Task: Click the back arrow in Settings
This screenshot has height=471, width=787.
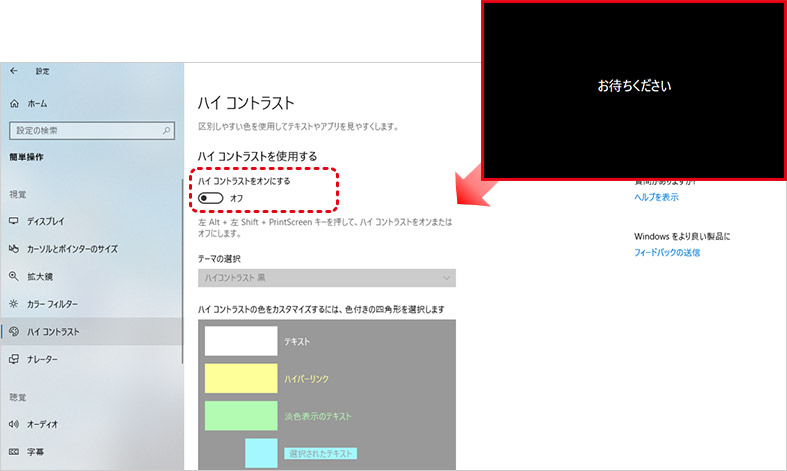Action: point(13,71)
